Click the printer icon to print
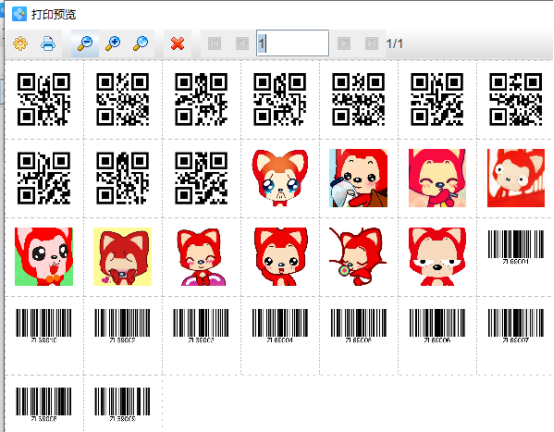This screenshot has height=432, width=554. coord(48,43)
